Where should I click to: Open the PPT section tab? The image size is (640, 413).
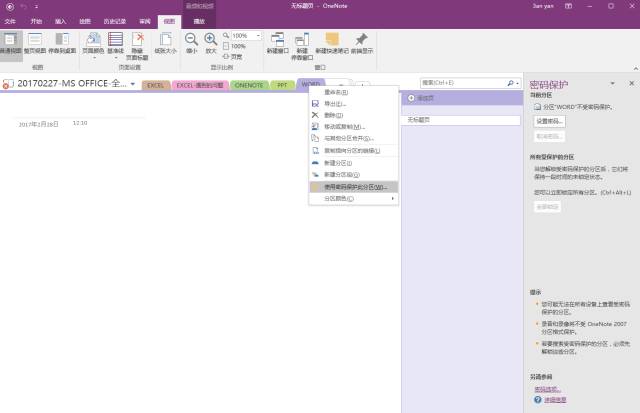[x=282, y=85]
